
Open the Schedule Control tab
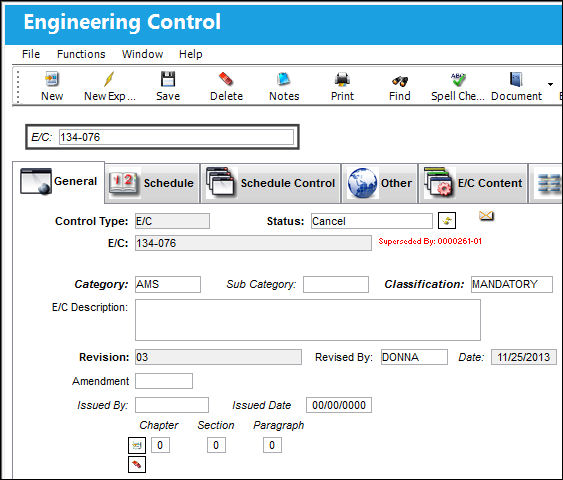tap(270, 183)
